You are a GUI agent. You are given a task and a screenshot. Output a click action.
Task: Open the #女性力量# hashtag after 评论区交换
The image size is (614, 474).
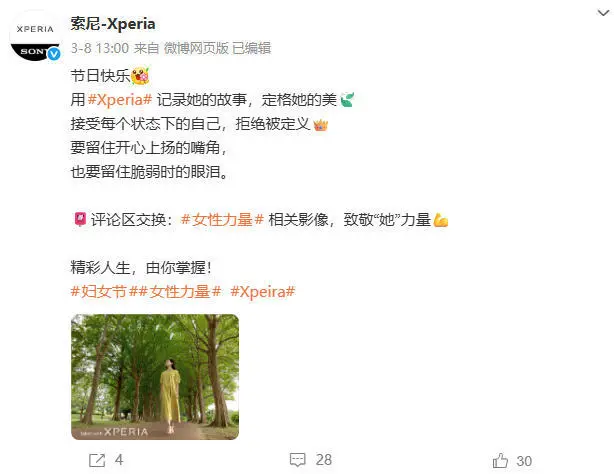(222, 220)
